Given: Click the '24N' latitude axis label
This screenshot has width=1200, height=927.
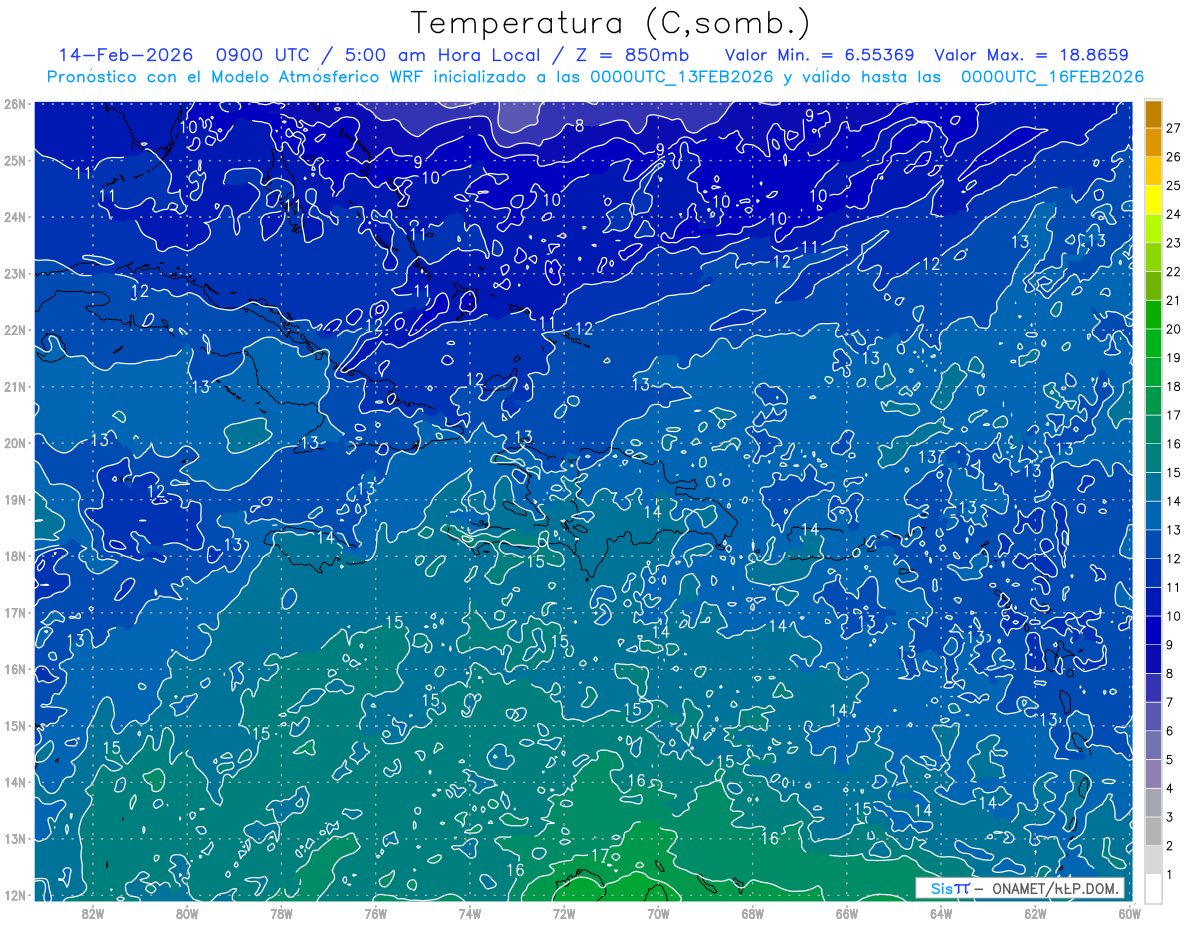Looking at the screenshot, I should (x=14, y=217).
